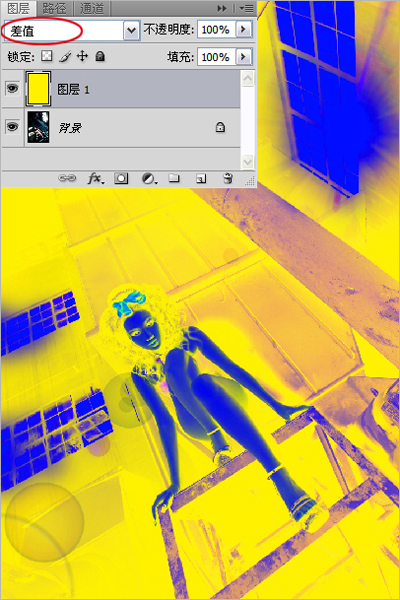Open the layers panel options menu

click(x=247, y=8)
